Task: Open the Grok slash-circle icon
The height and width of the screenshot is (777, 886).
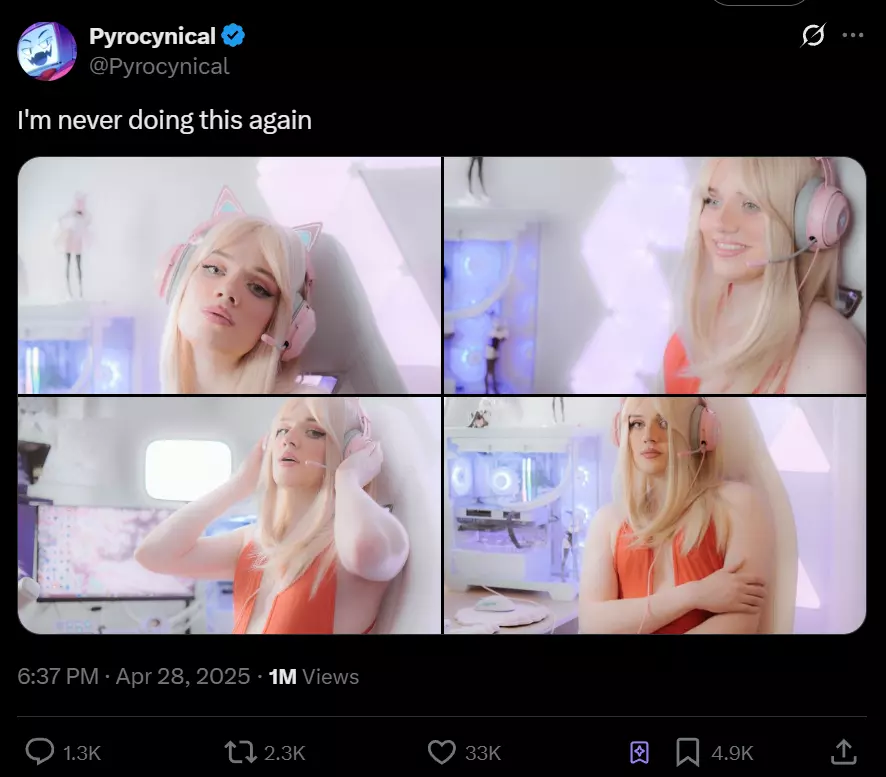Action: coord(813,35)
